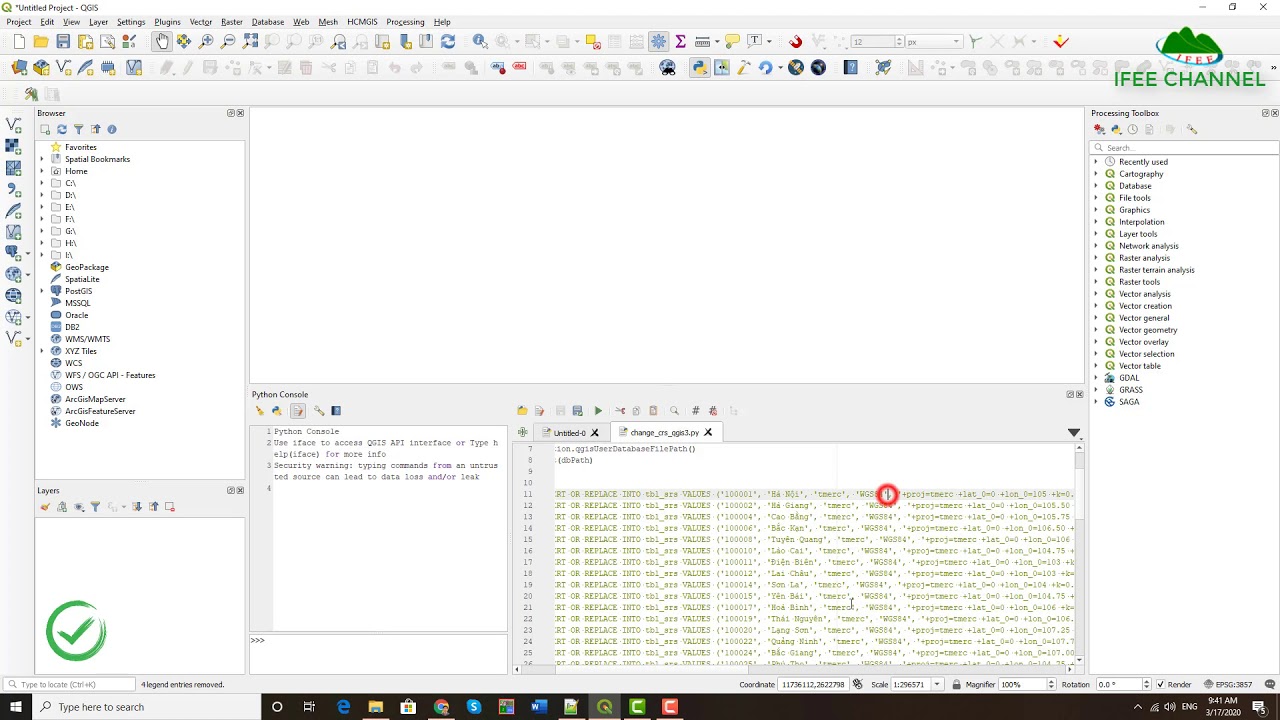1280x720 pixels.
Task: Run script with green play button
Action: pos(598,411)
